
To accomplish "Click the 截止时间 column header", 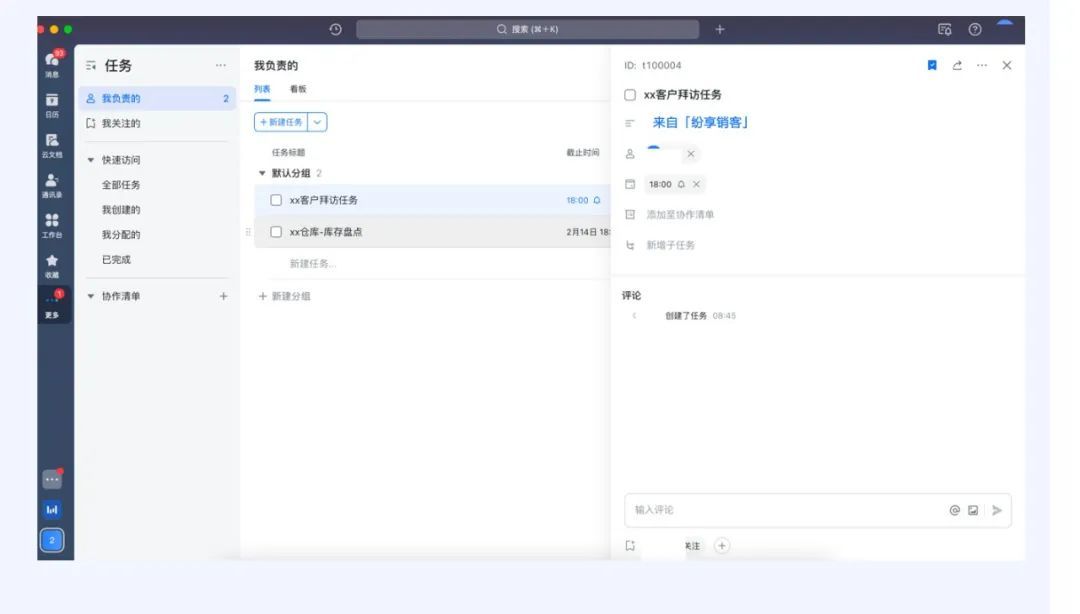I will point(583,152).
